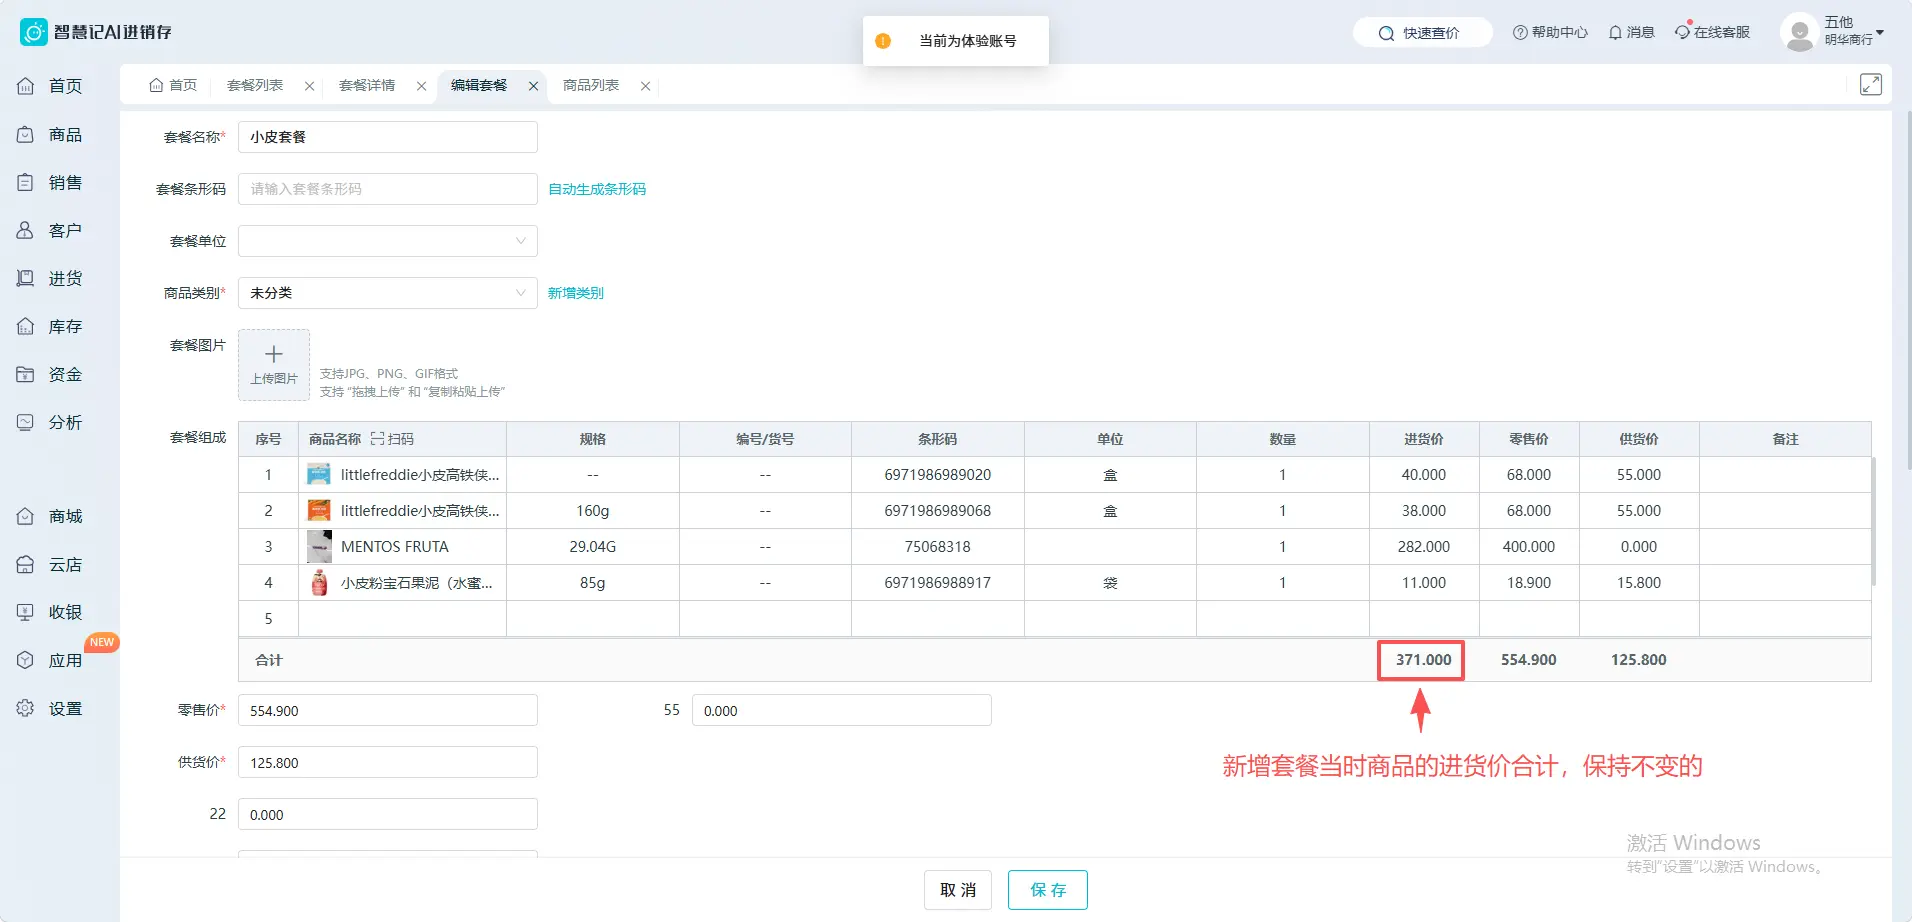The image size is (1912, 922).
Task: Switch to 套餐详情 tab
Action: (x=367, y=85)
